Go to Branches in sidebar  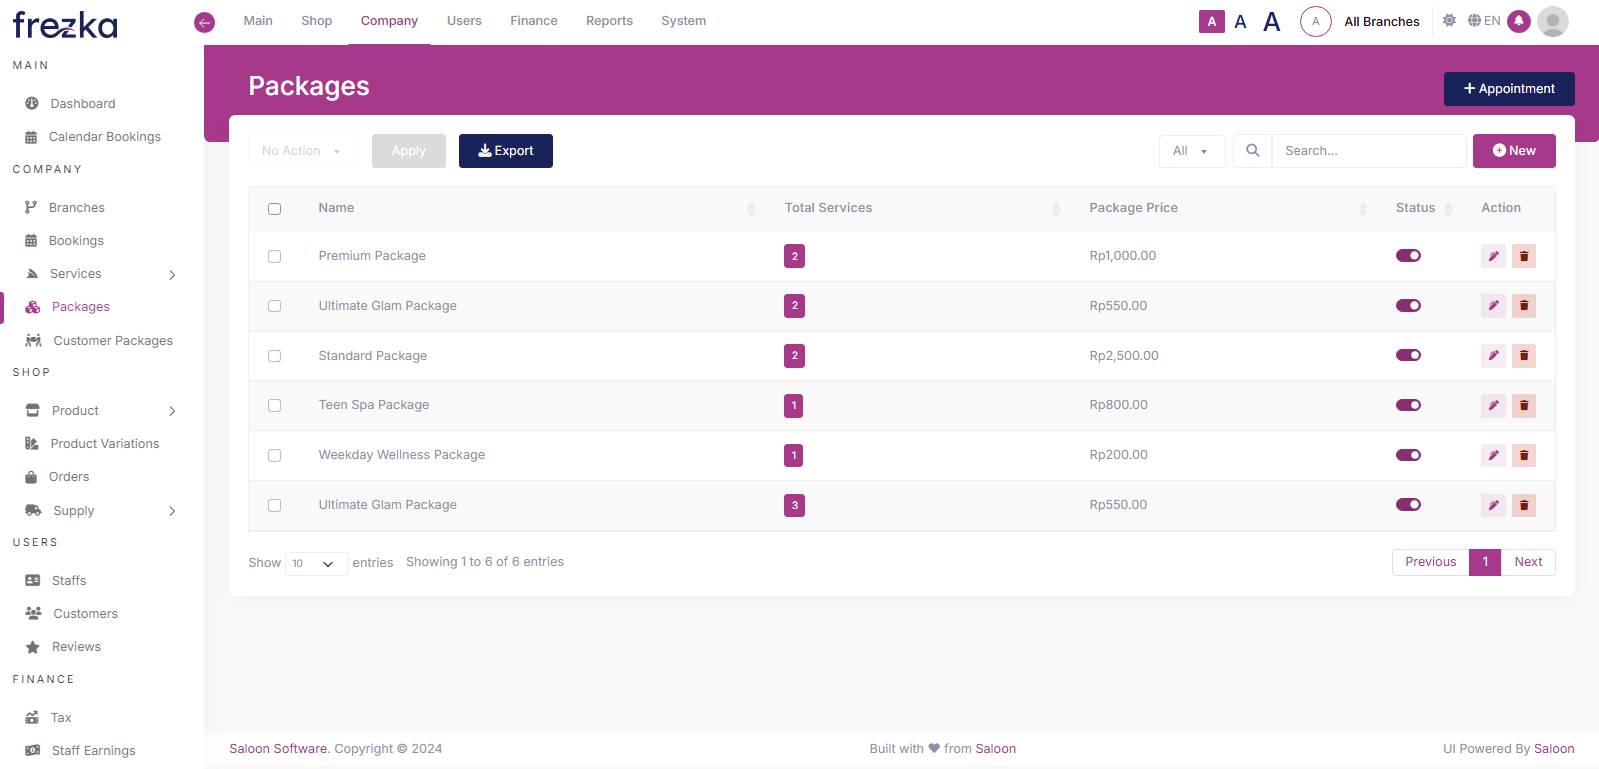click(76, 208)
